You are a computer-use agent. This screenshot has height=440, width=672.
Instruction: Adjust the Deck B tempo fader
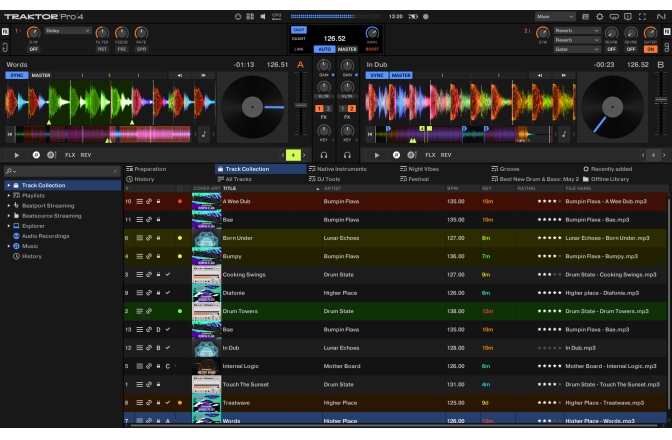point(661,100)
